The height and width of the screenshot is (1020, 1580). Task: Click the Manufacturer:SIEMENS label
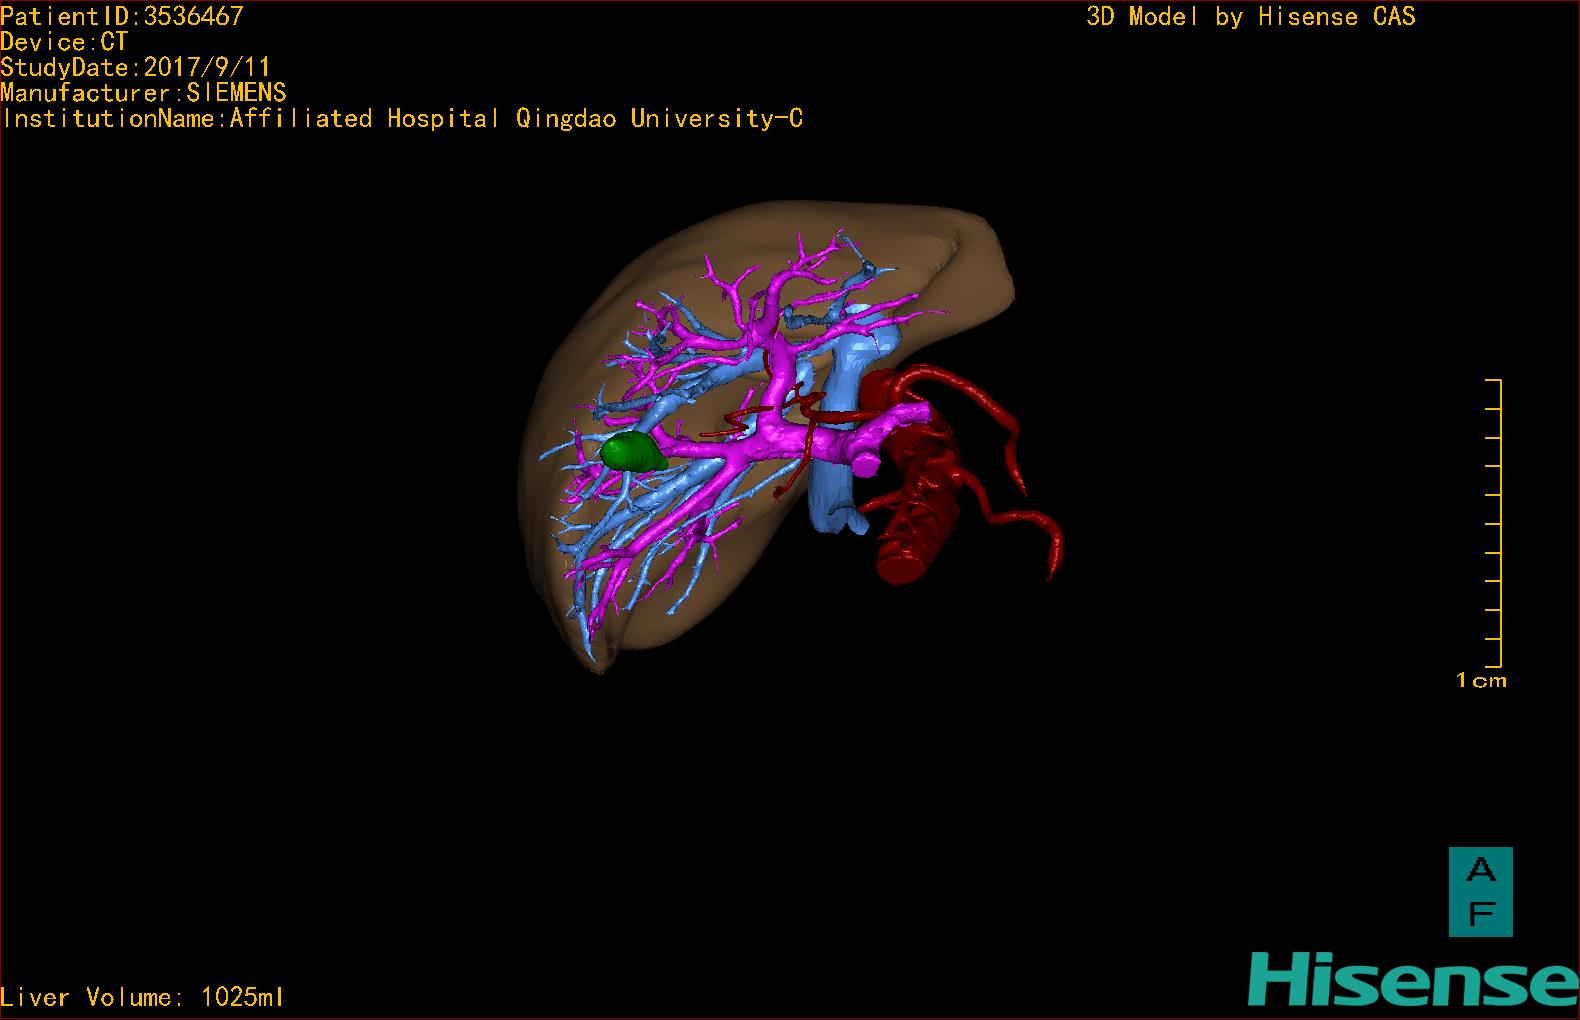click(143, 93)
